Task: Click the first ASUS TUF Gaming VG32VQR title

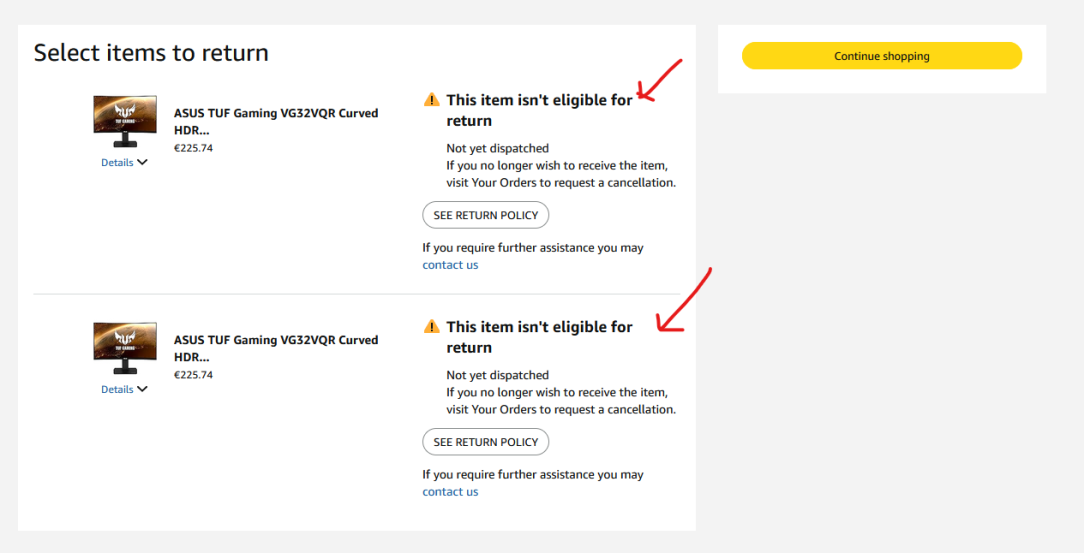Action: pyautogui.click(x=276, y=121)
